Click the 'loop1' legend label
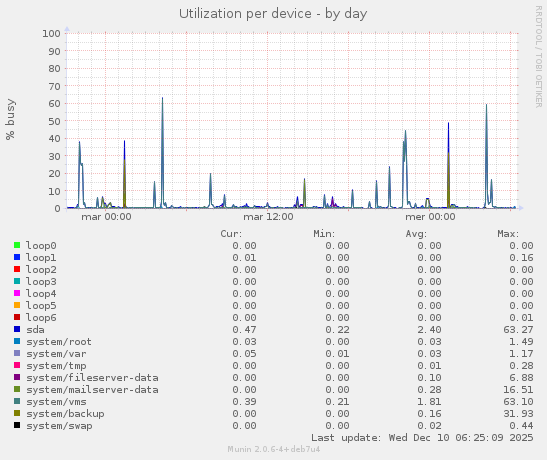The image size is (547, 460). point(41,258)
